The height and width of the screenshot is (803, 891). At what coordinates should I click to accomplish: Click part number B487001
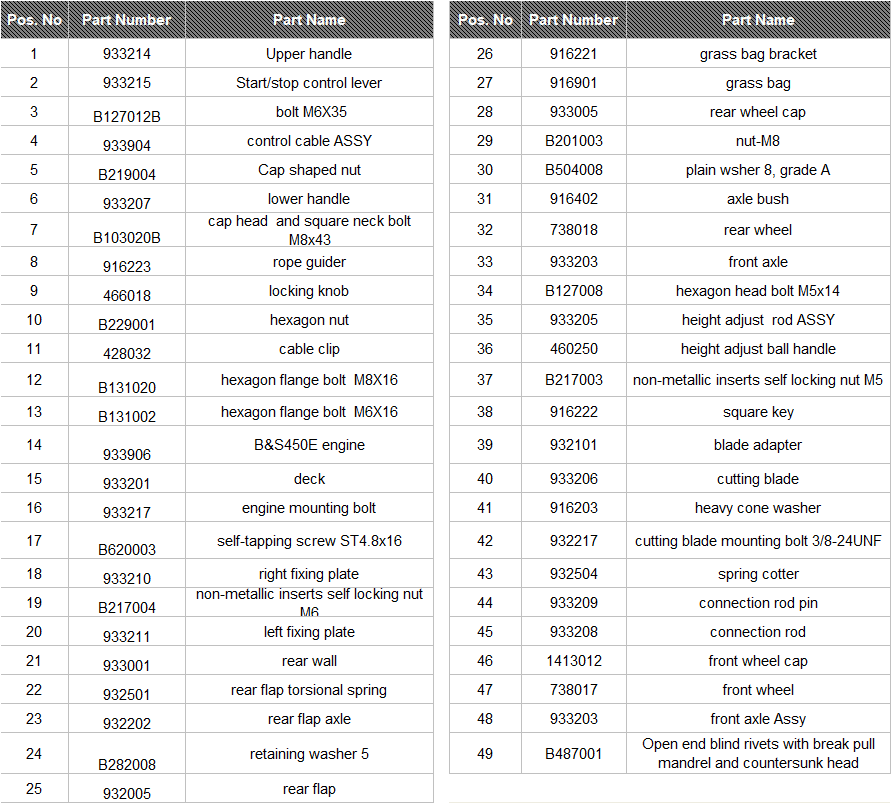point(573,754)
